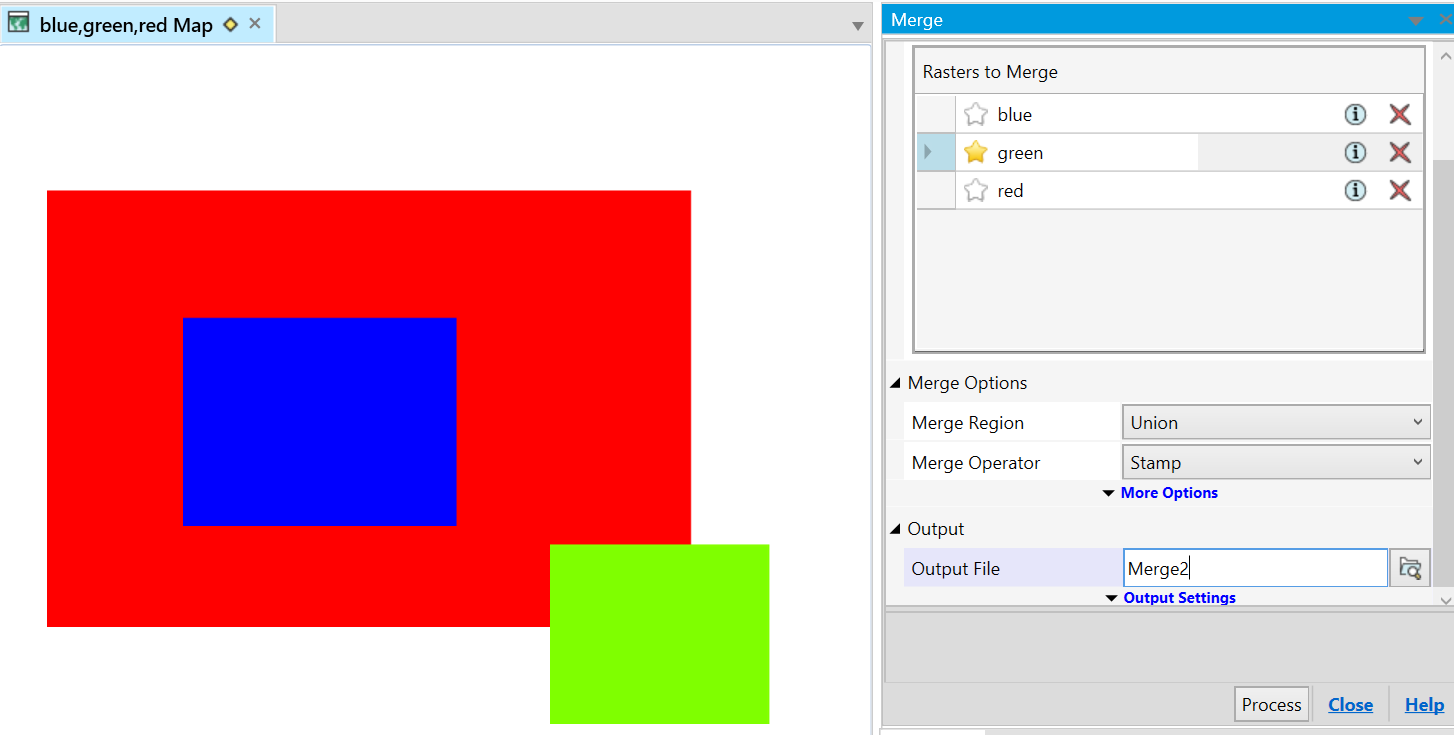Browse for output file location
Image resolution: width=1454 pixels, height=735 pixels.
click(1410, 568)
